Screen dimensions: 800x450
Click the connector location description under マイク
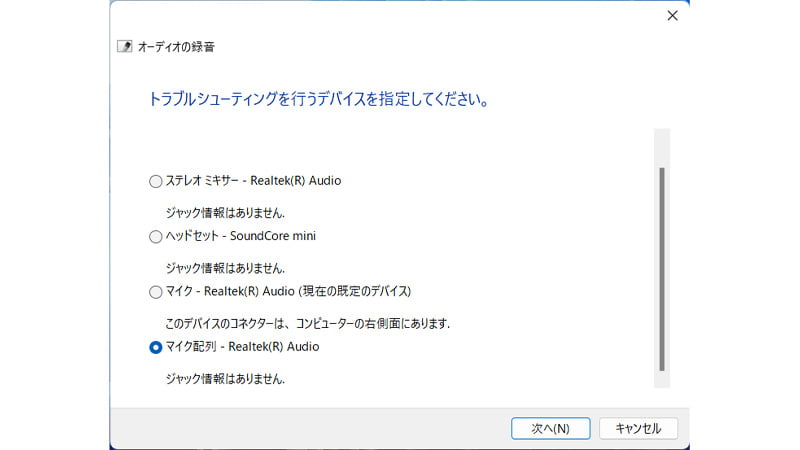pos(307,324)
